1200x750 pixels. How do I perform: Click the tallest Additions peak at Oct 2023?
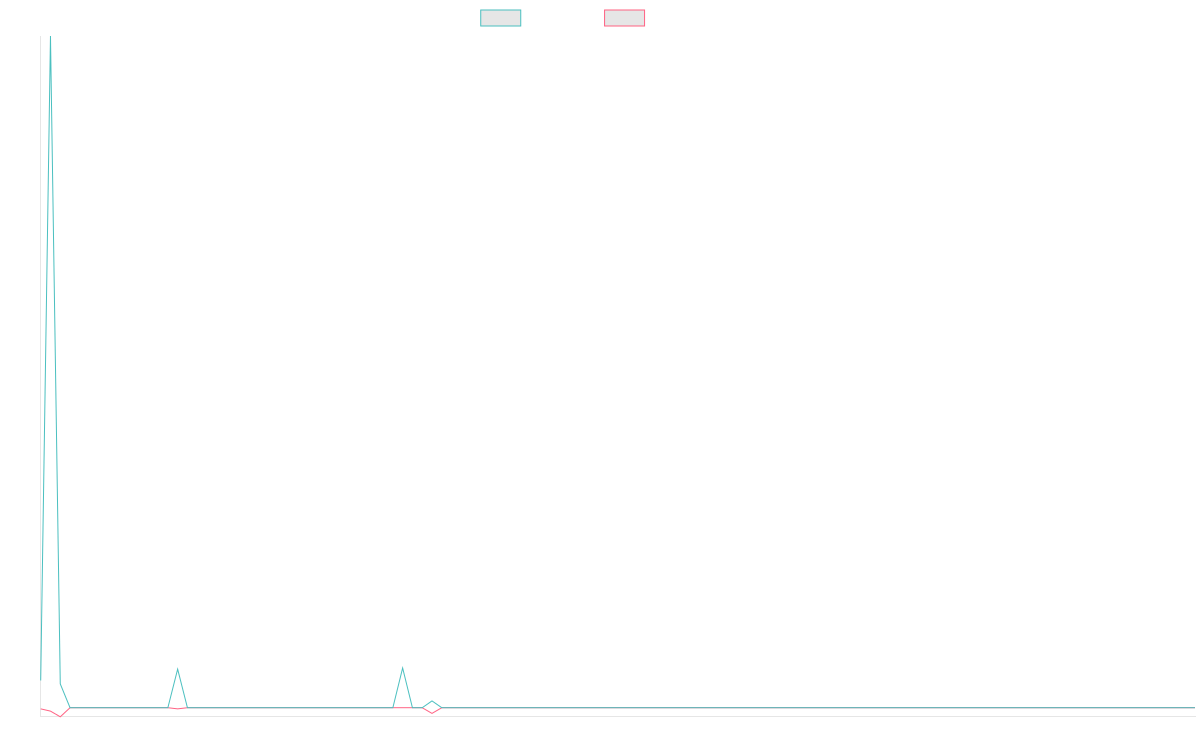[50, 37]
